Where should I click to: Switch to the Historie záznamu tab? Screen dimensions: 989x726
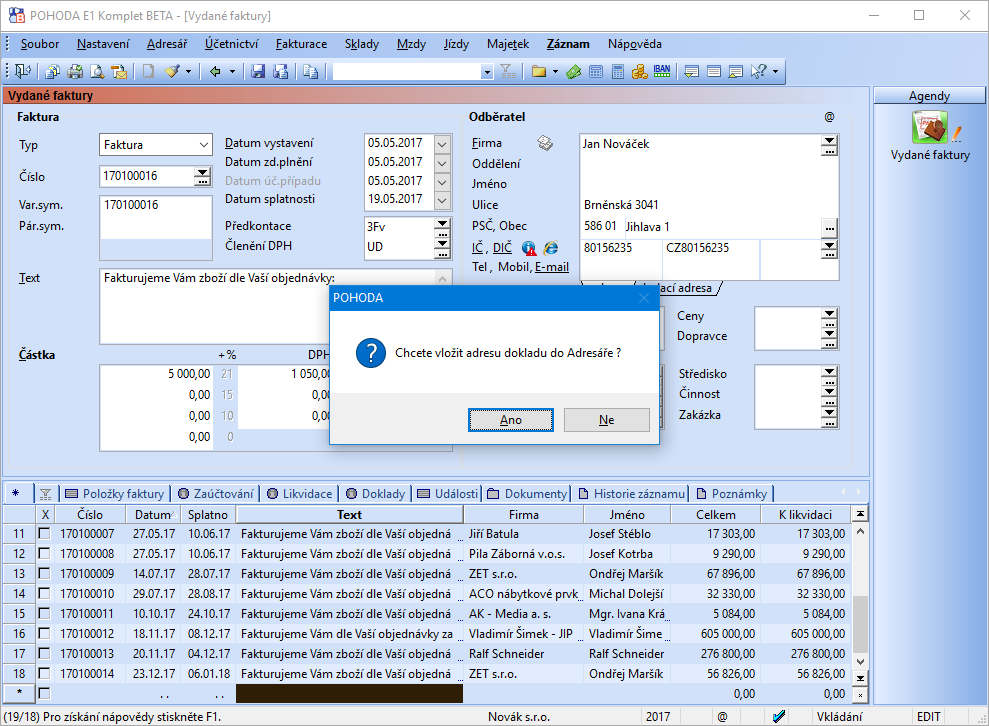632,494
